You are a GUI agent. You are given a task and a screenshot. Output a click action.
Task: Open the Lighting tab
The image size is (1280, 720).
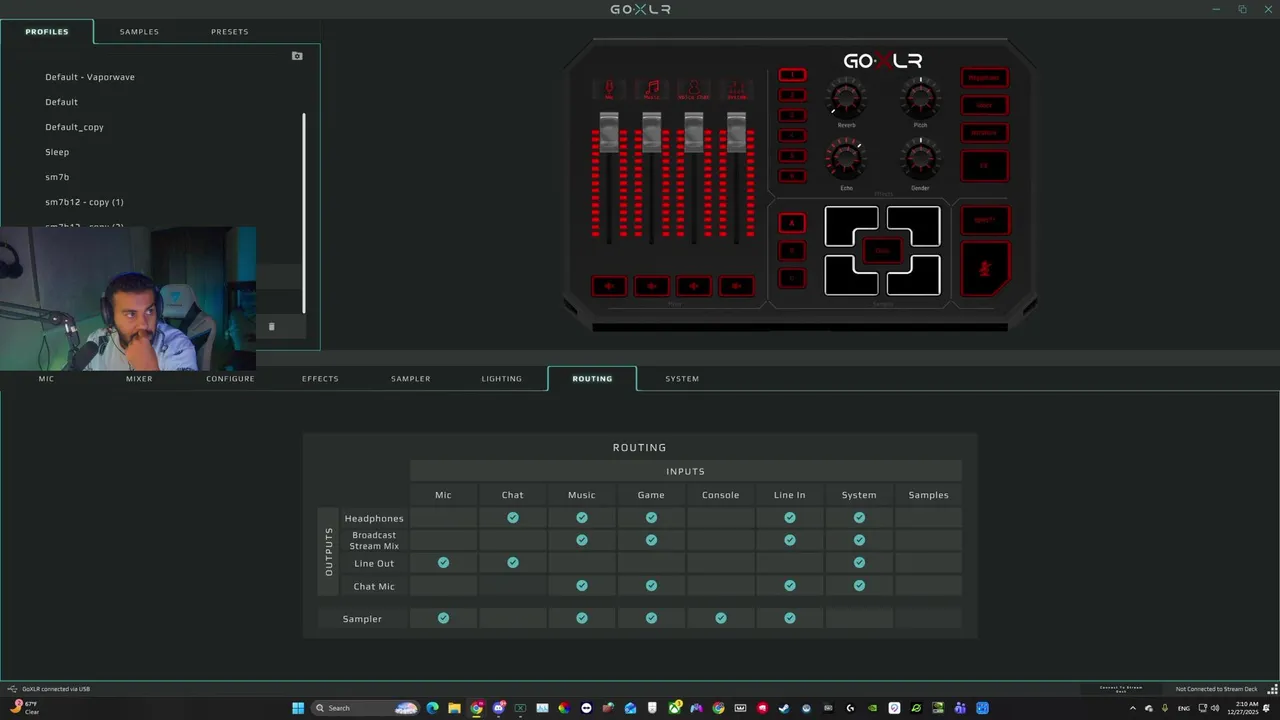(x=501, y=379)
